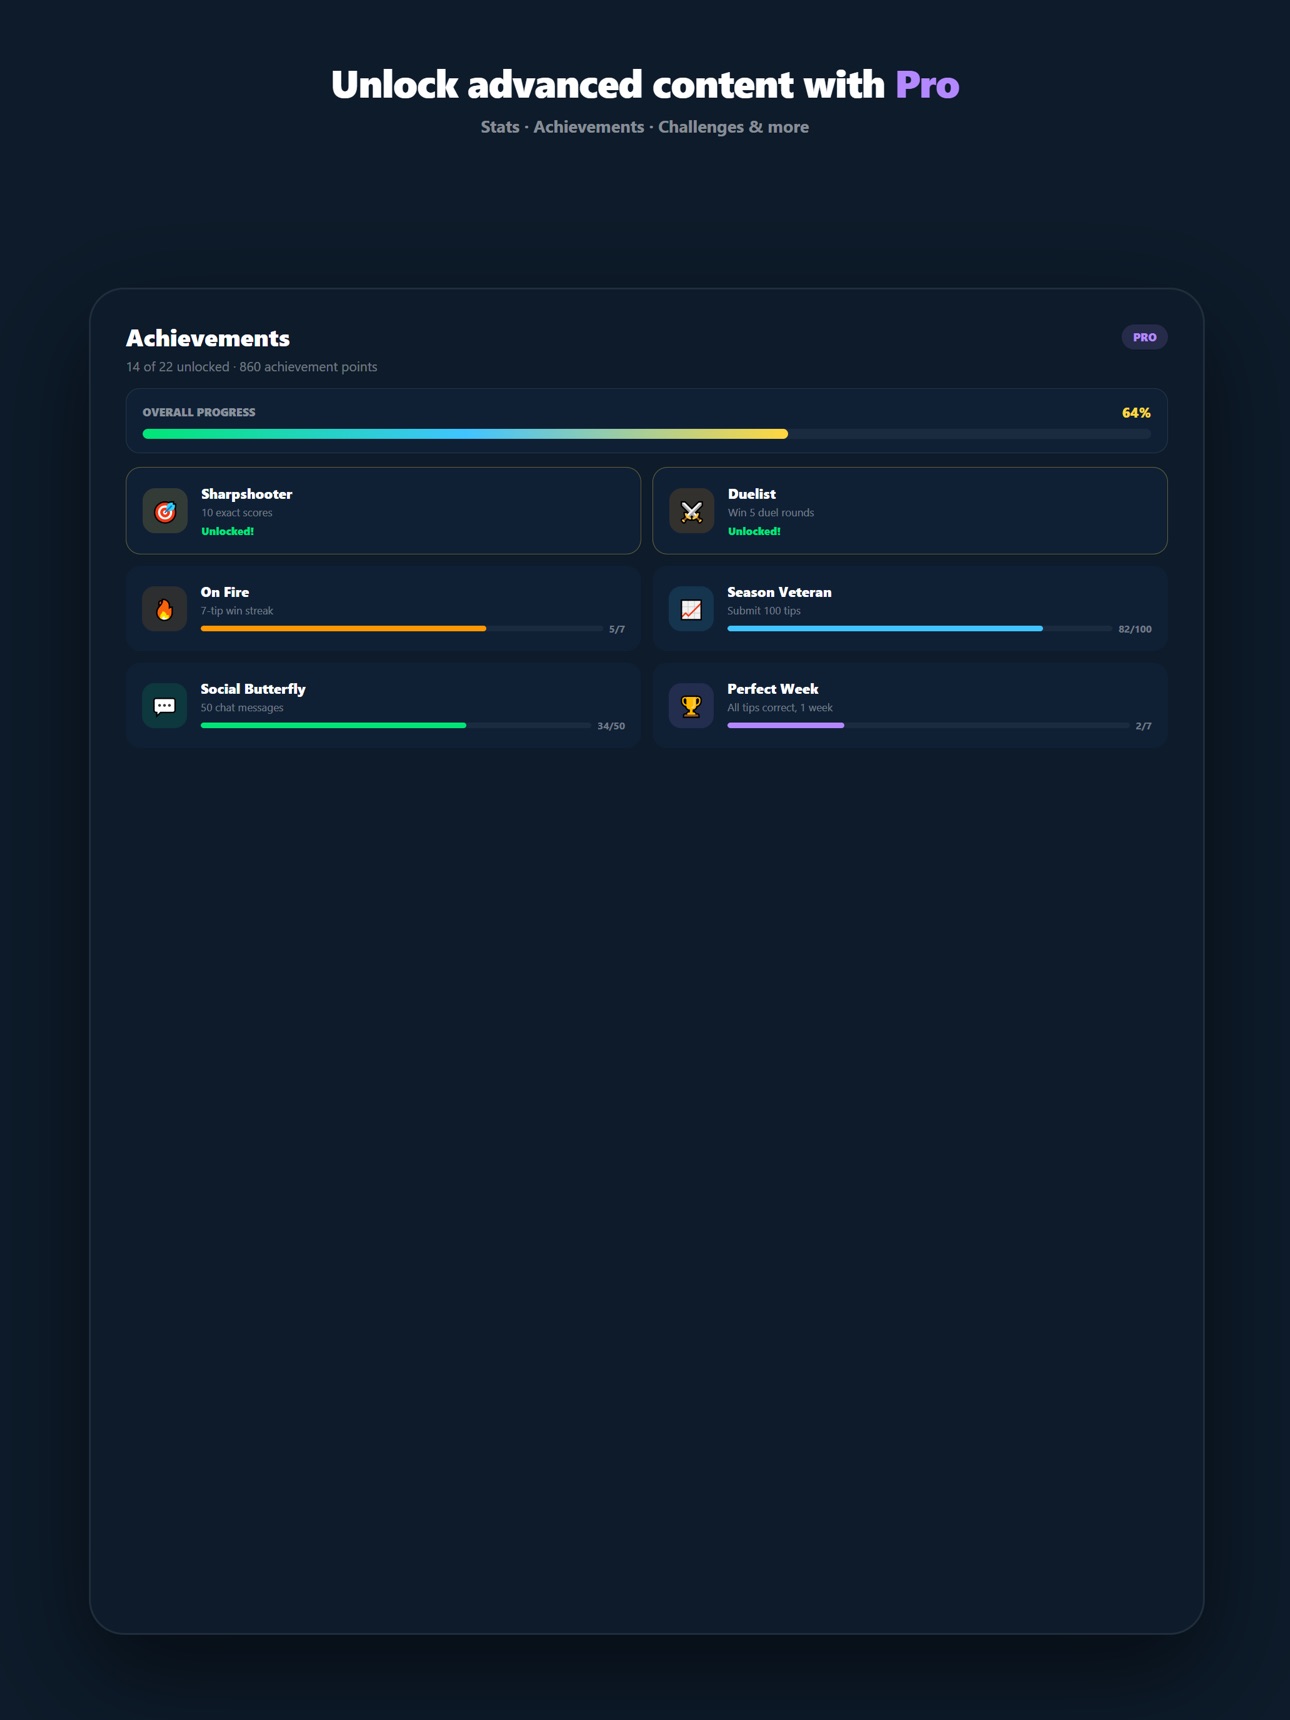Image resolution: width=1290 pixels, height=1720 pixels.
Task: Select the Duelist achievement title
Action: pos(752,494)
